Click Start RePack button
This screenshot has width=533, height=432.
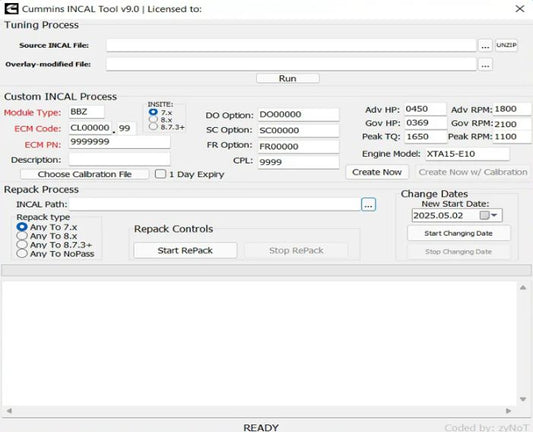[x=185, y=250]
